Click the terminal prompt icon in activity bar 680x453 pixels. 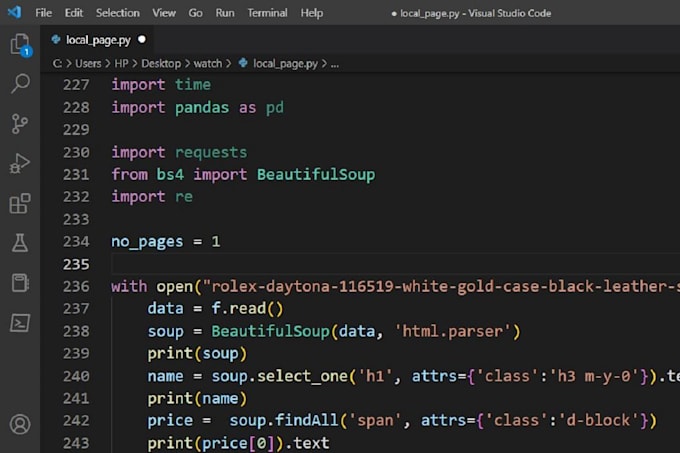tap(19, 321)
